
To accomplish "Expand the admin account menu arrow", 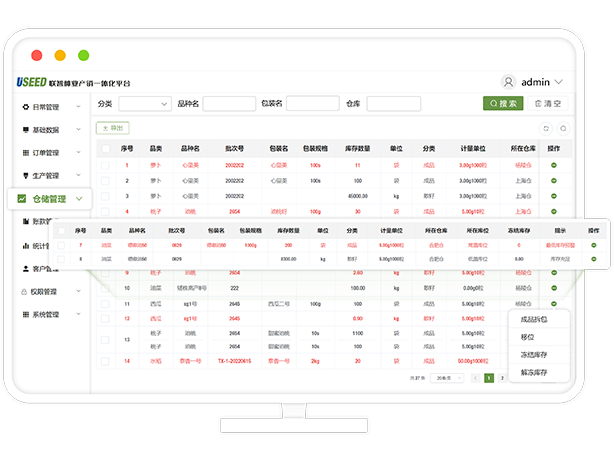I will click(x=559, y=82).
